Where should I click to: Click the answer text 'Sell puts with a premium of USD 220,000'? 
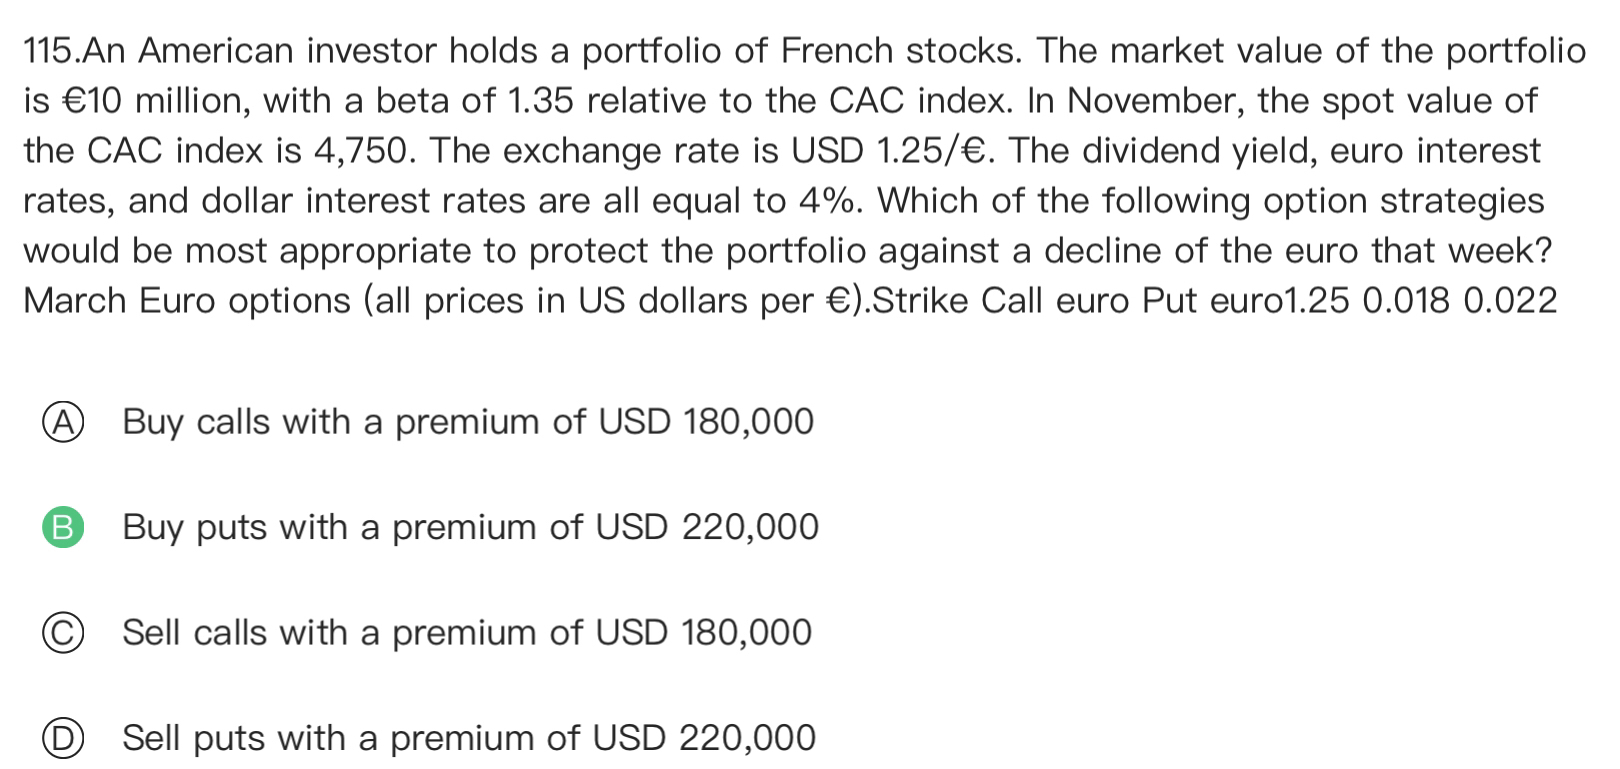pos(469,739)
